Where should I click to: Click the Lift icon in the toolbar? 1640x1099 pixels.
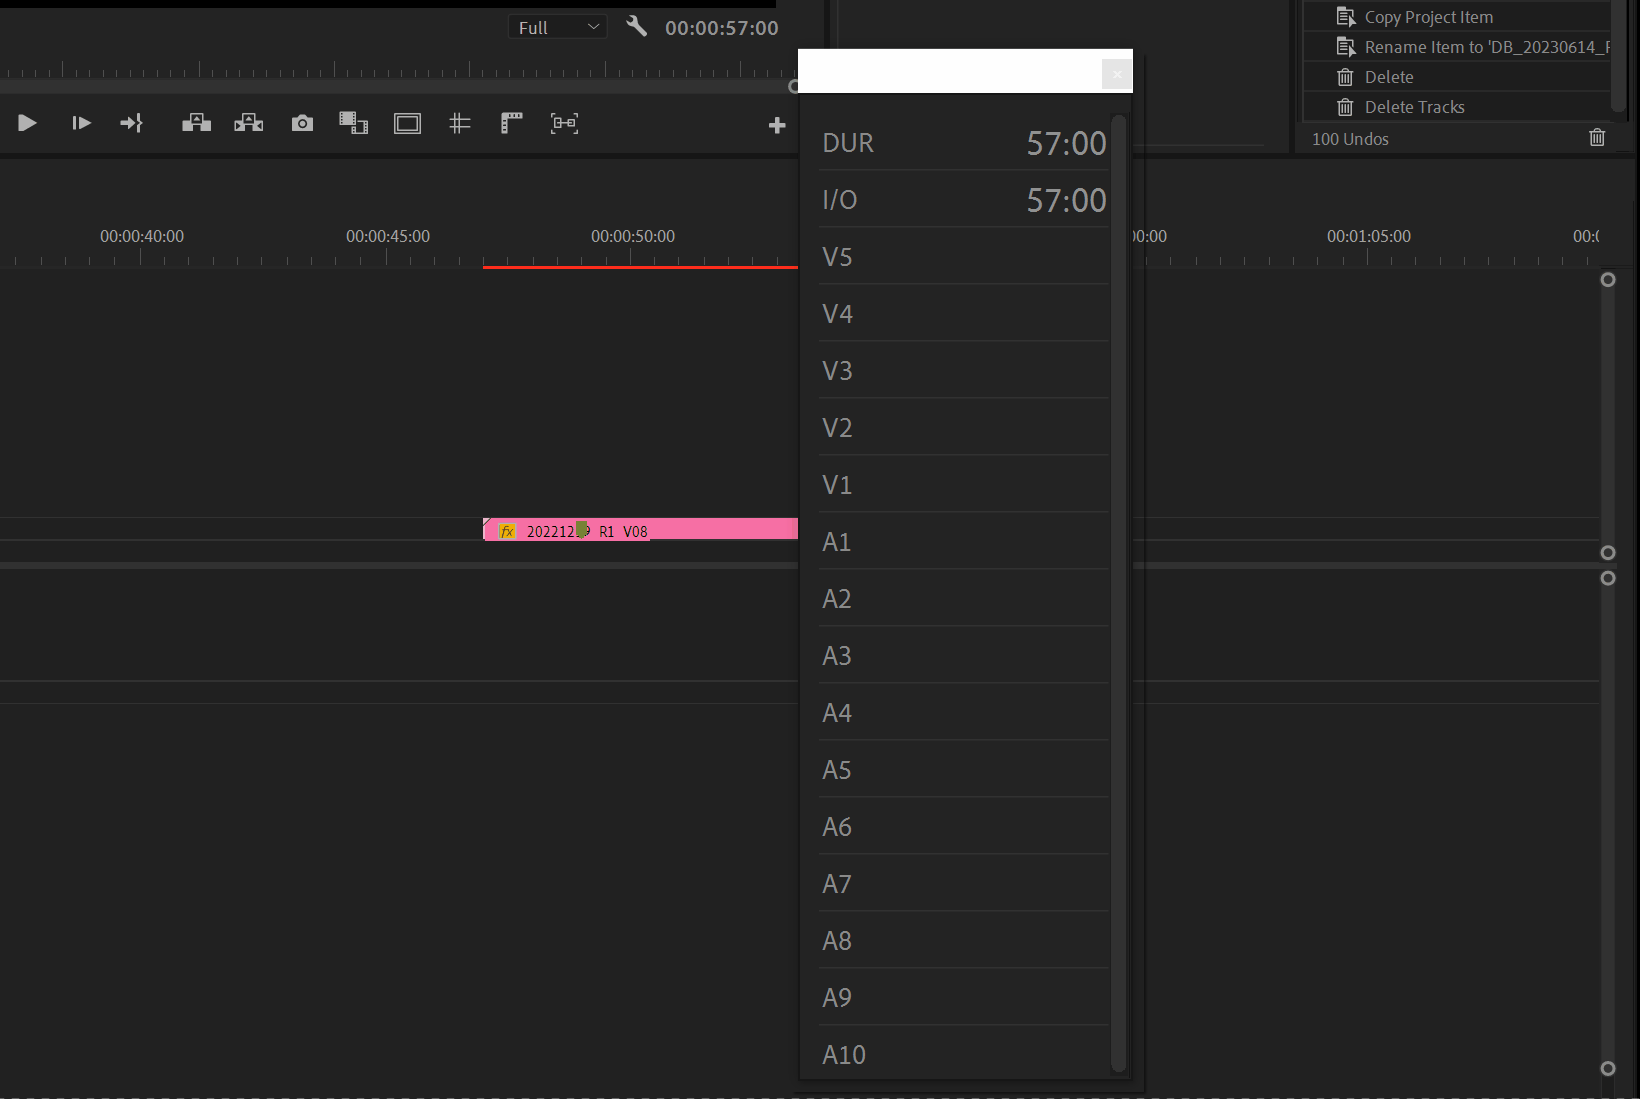tap(196, 123)
